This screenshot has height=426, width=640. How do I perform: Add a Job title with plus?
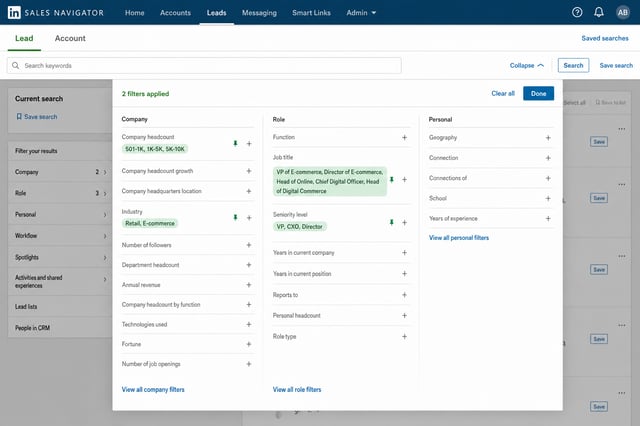click(404, 180)
